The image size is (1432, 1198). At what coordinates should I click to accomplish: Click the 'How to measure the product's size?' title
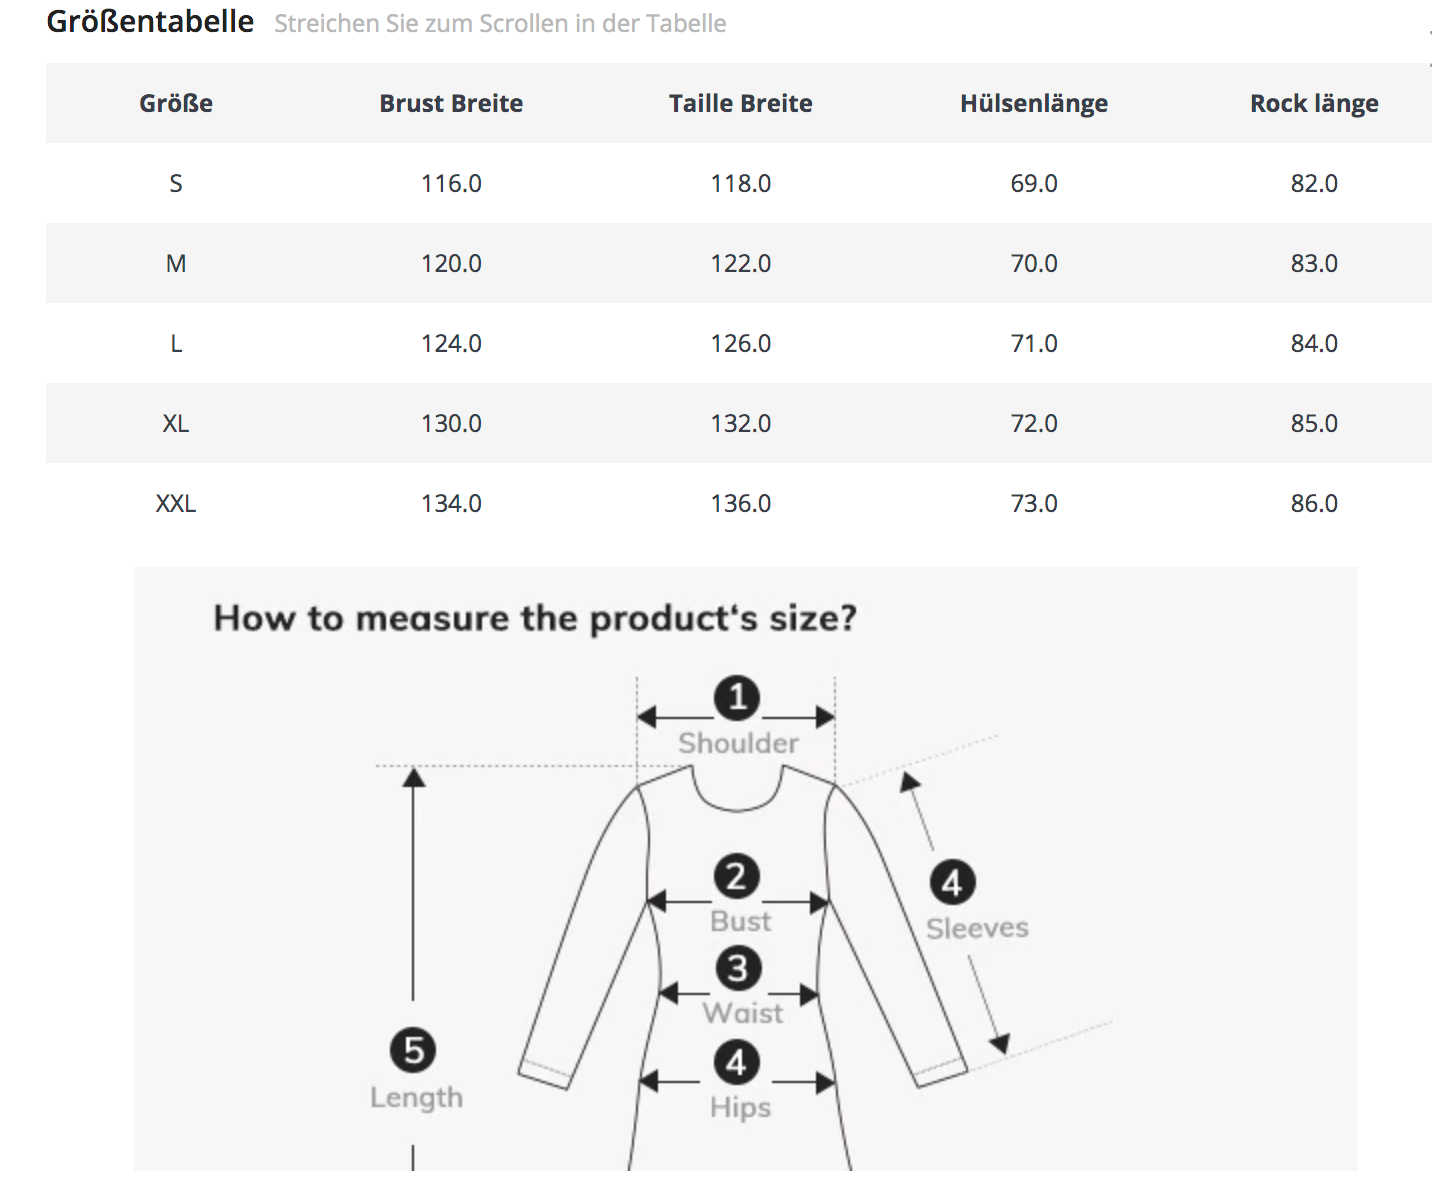click(535, 618)
